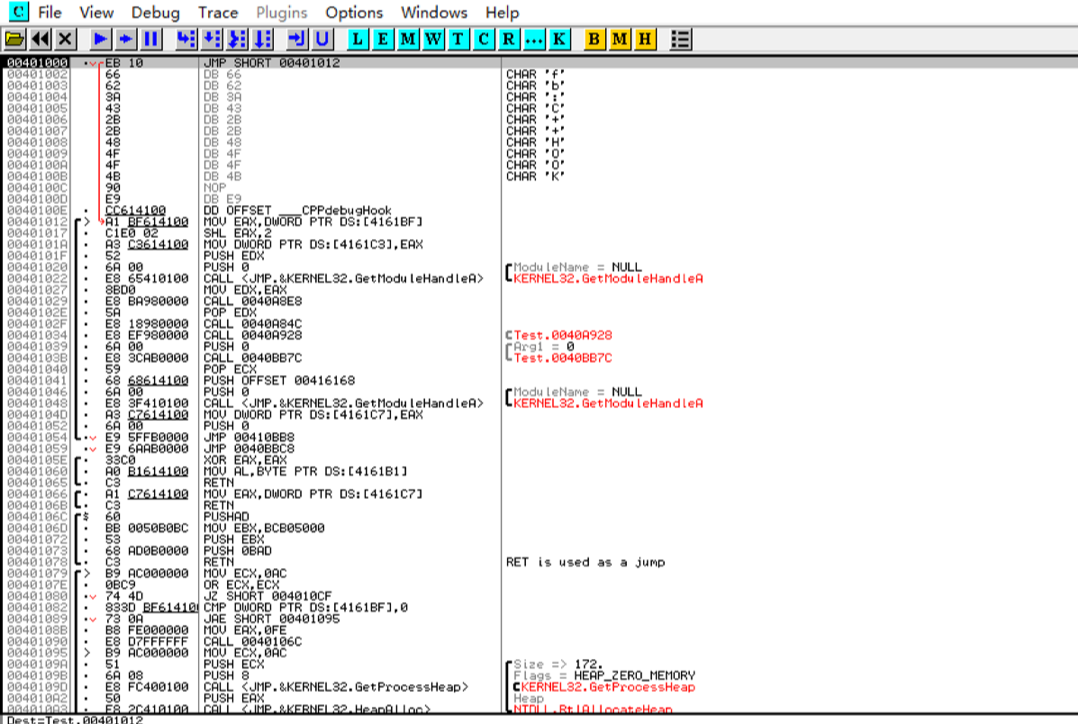
Task: Pause execution using the pause icon
Action: pyautogui.click(x=153, y=39)
